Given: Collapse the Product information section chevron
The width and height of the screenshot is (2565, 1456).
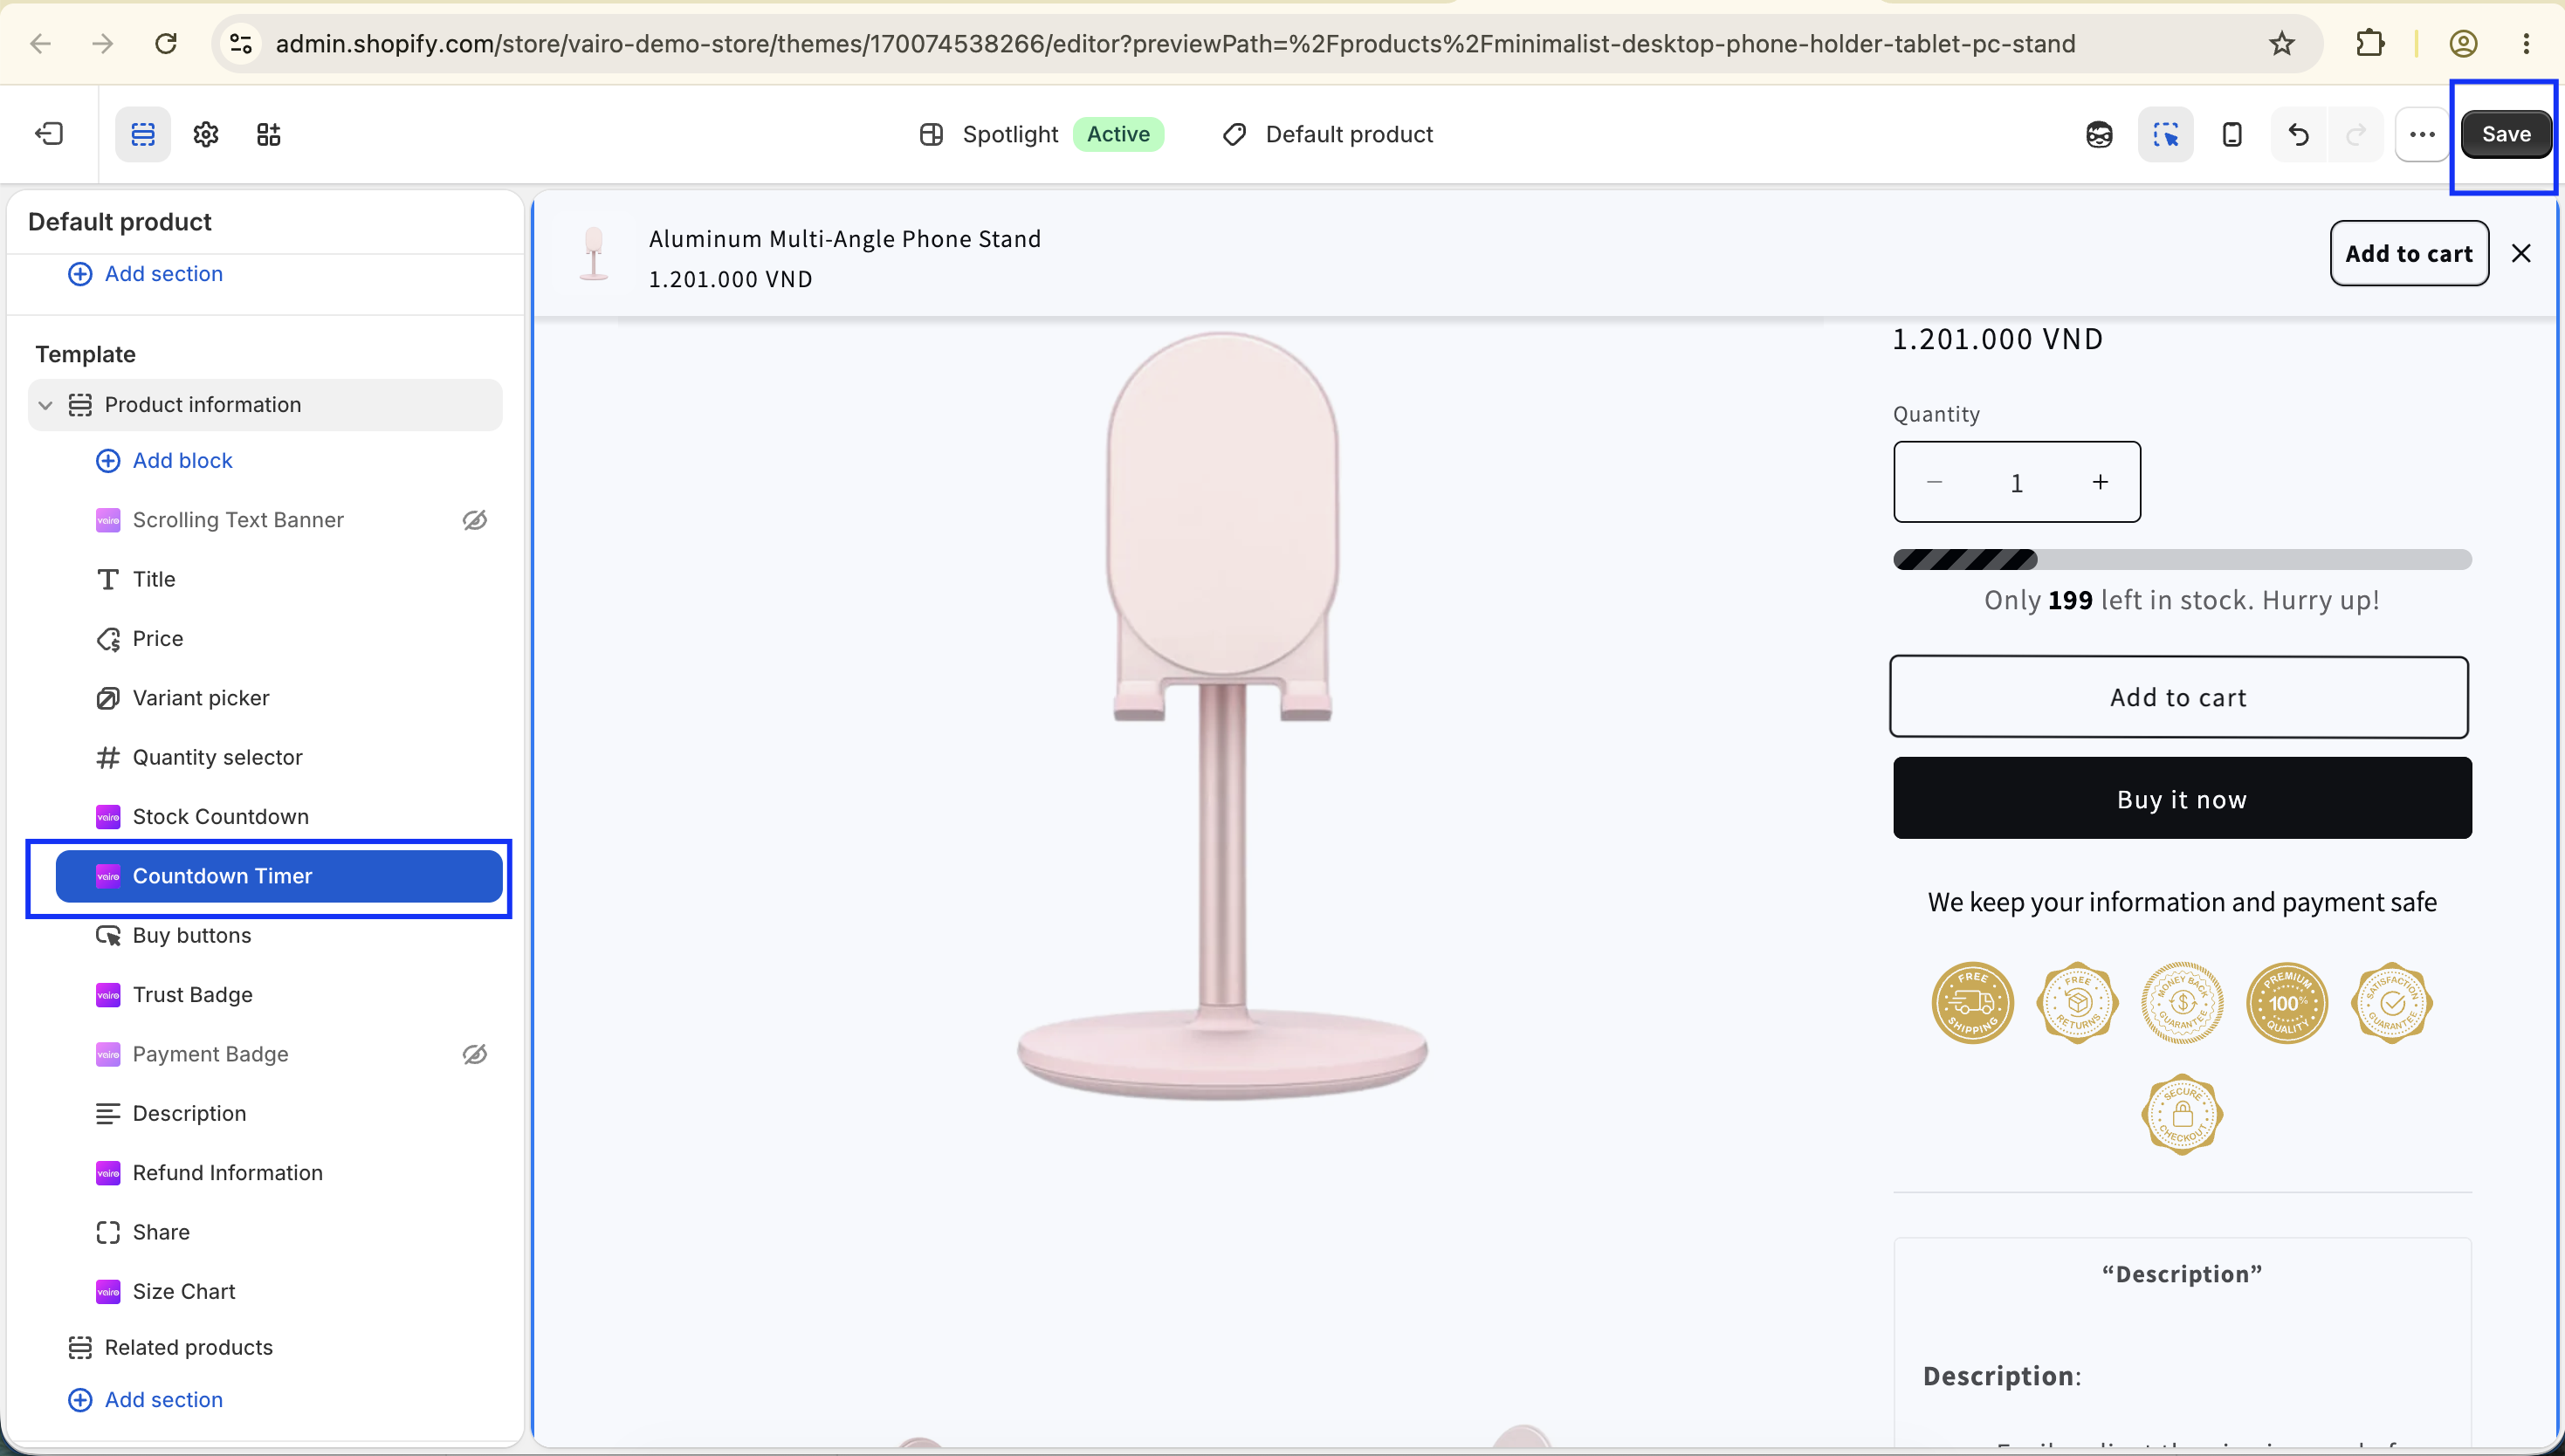Looking at the screenshot, I should pyautogui.click(x=45, y=405).
